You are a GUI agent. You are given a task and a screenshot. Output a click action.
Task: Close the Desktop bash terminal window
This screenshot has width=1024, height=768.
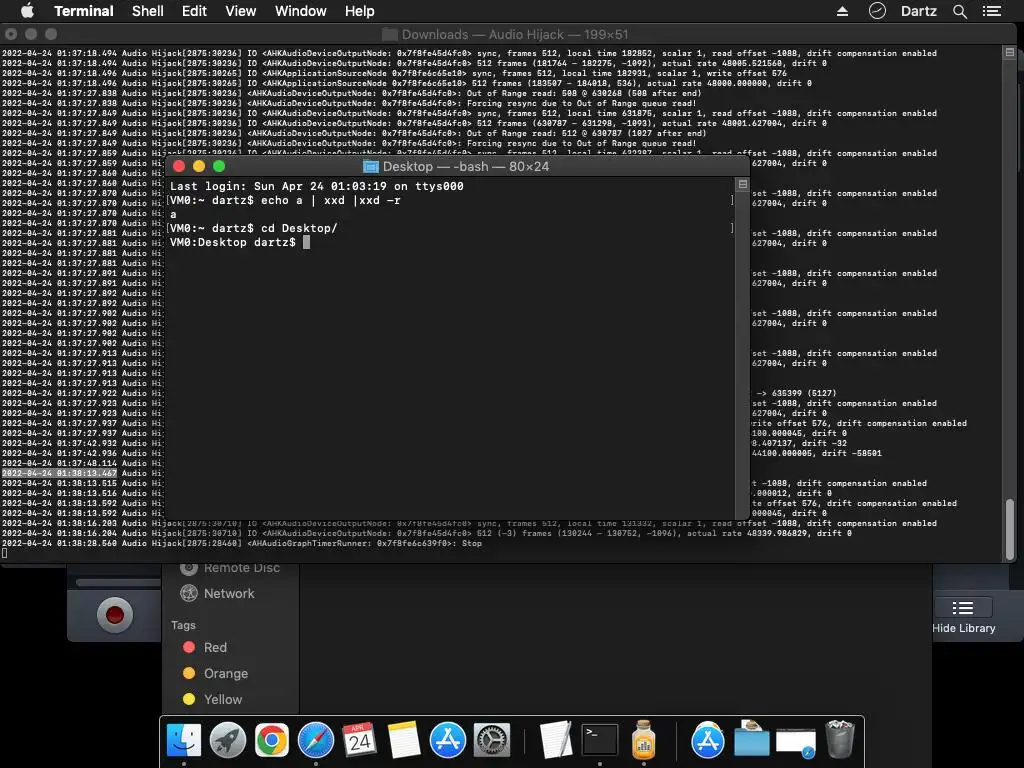pyautogui.click(x=178, y=167)
